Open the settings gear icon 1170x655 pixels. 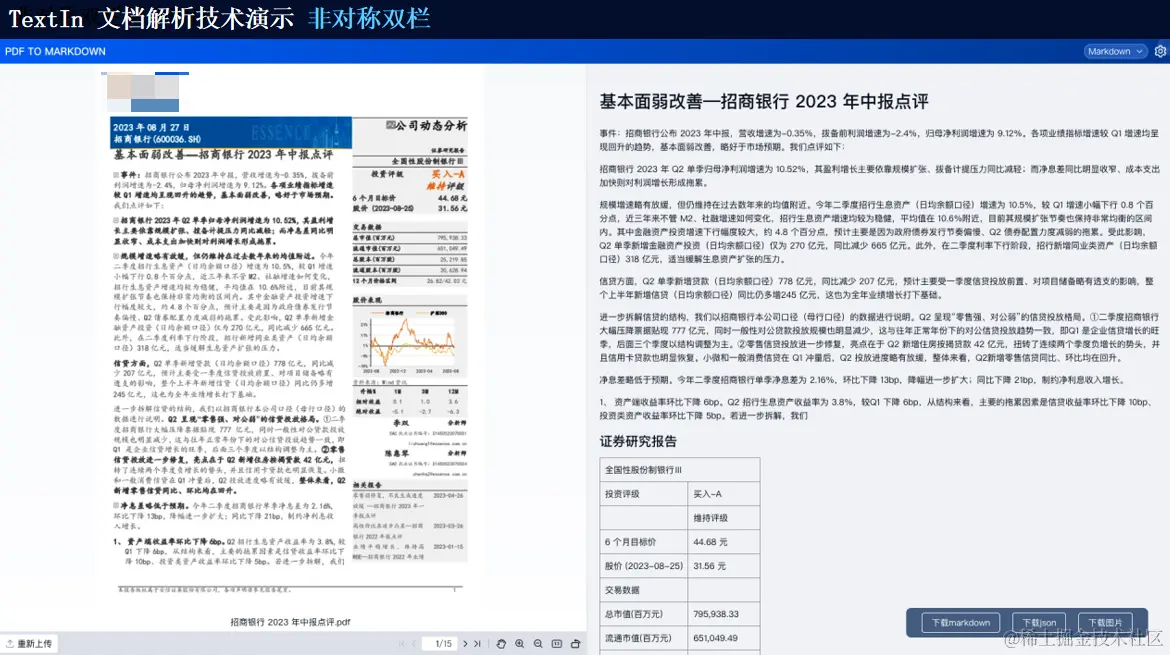tap(1160, 51)
